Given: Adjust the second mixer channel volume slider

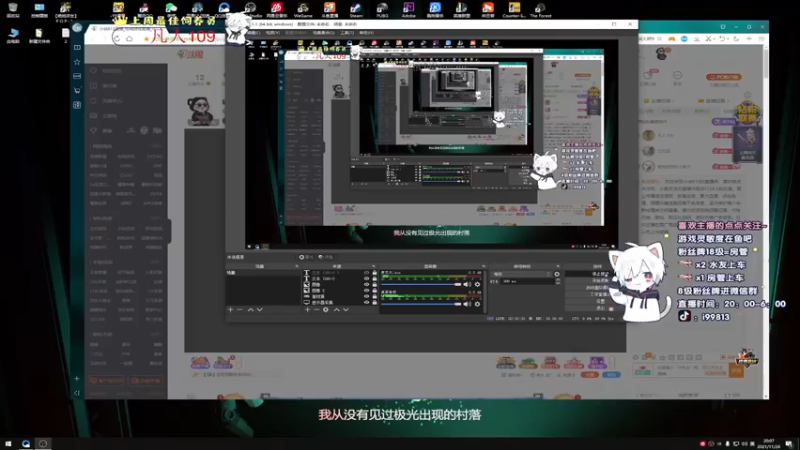Looking at the screenshot, I should coord(421,304).
